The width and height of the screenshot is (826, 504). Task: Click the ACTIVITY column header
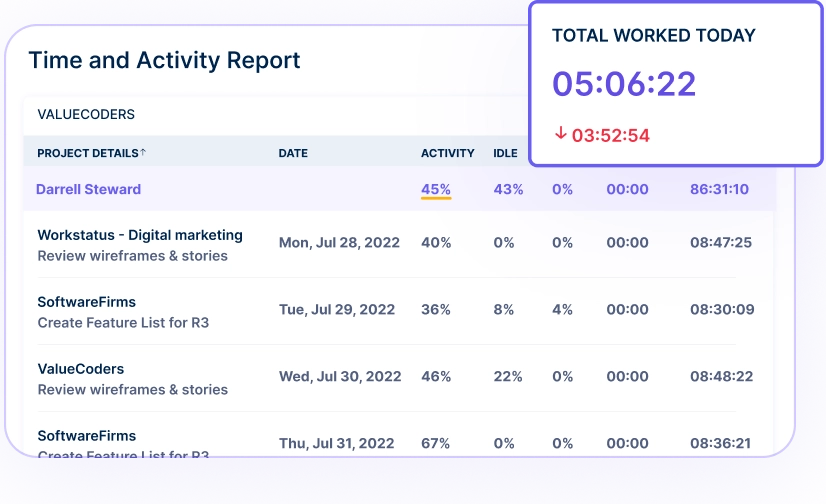point(447,153)
